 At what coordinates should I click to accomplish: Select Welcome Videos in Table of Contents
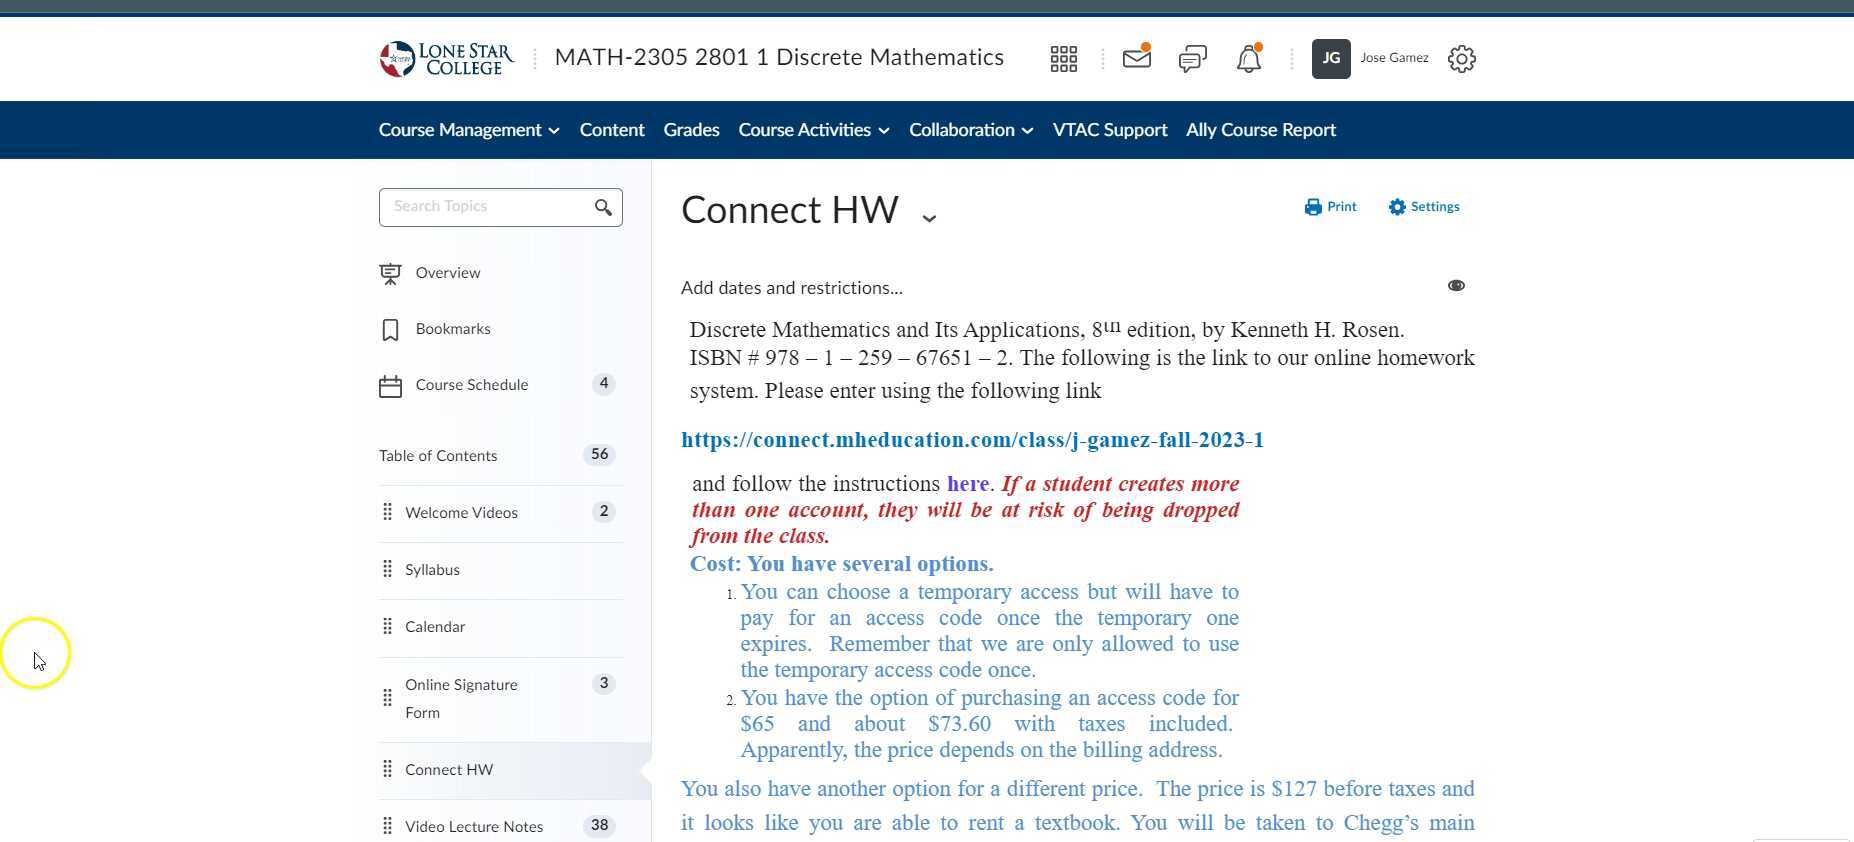(x=461, y=513)
